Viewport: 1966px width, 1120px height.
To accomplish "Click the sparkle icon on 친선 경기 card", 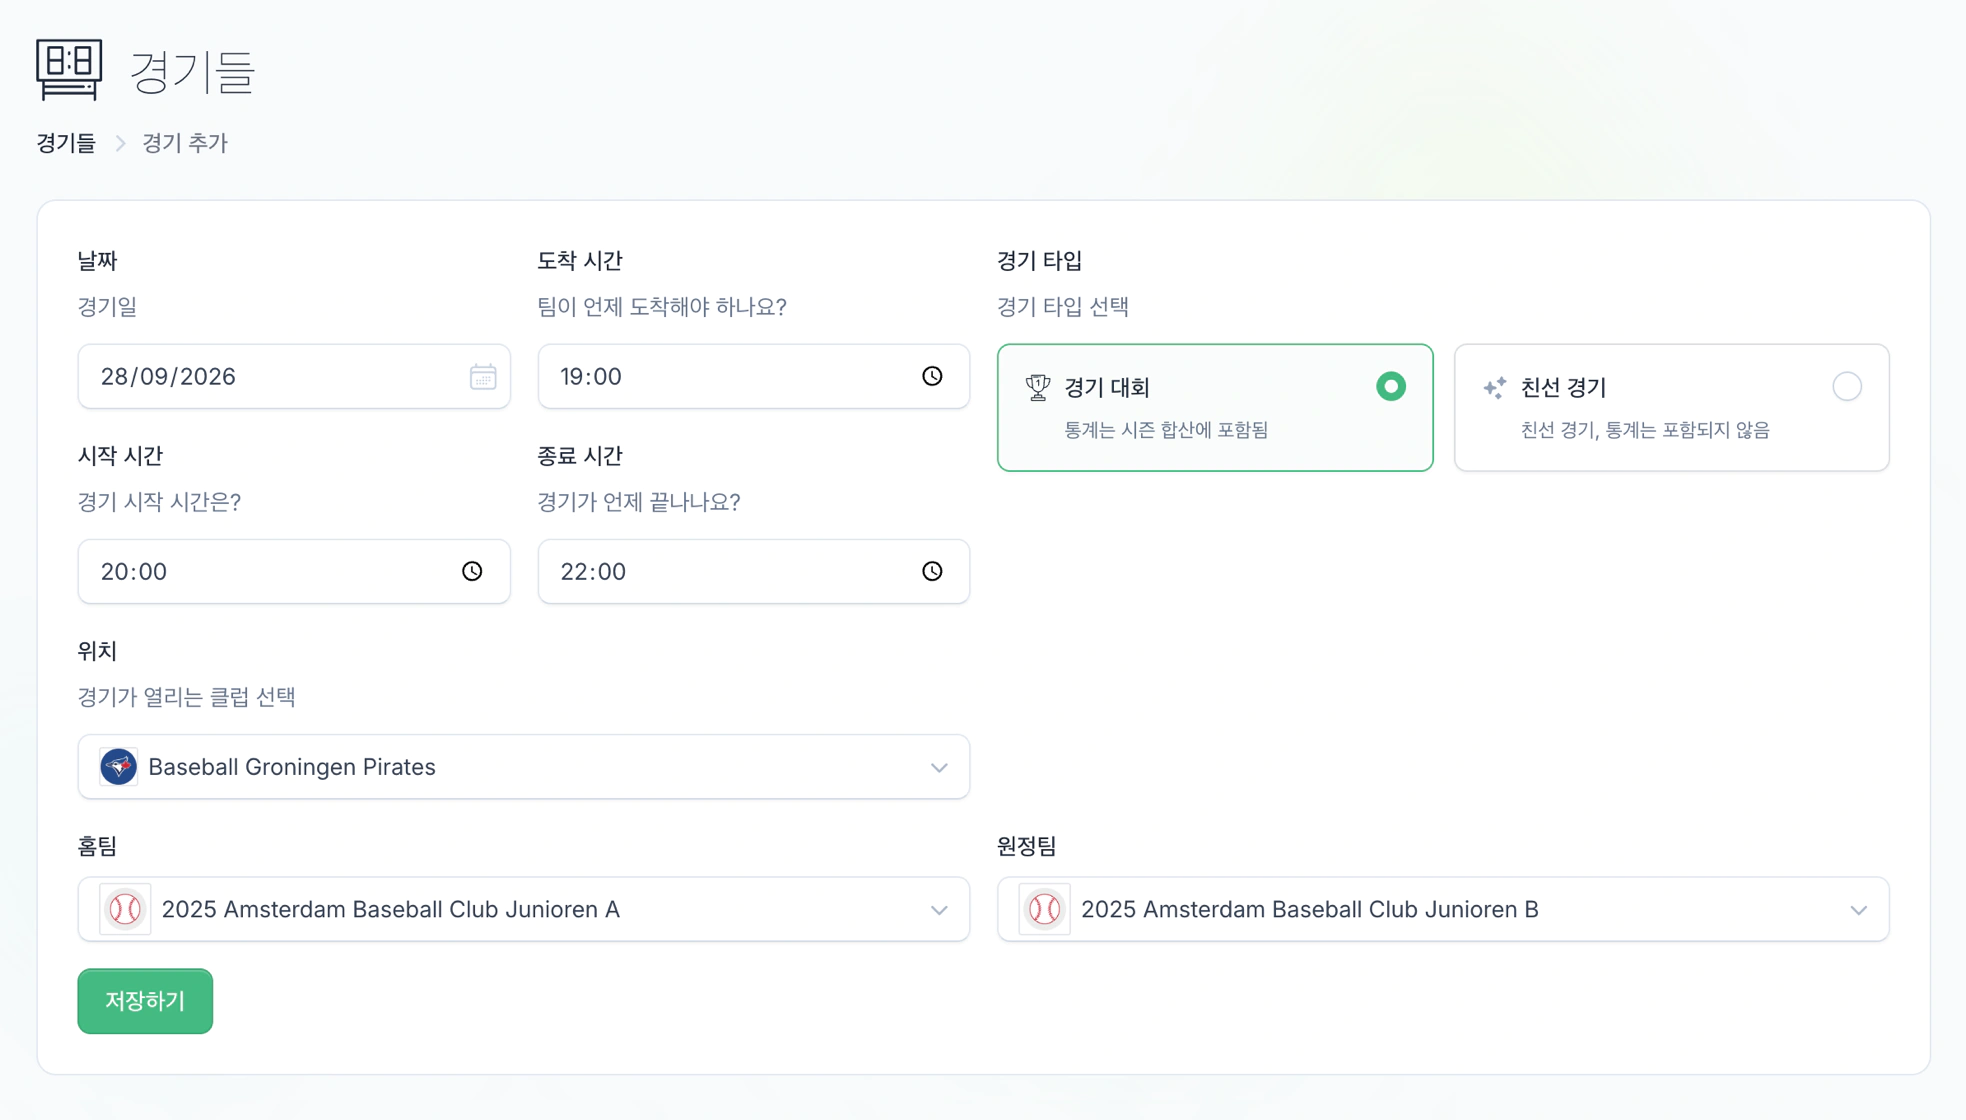I will tap(1494, 387).
